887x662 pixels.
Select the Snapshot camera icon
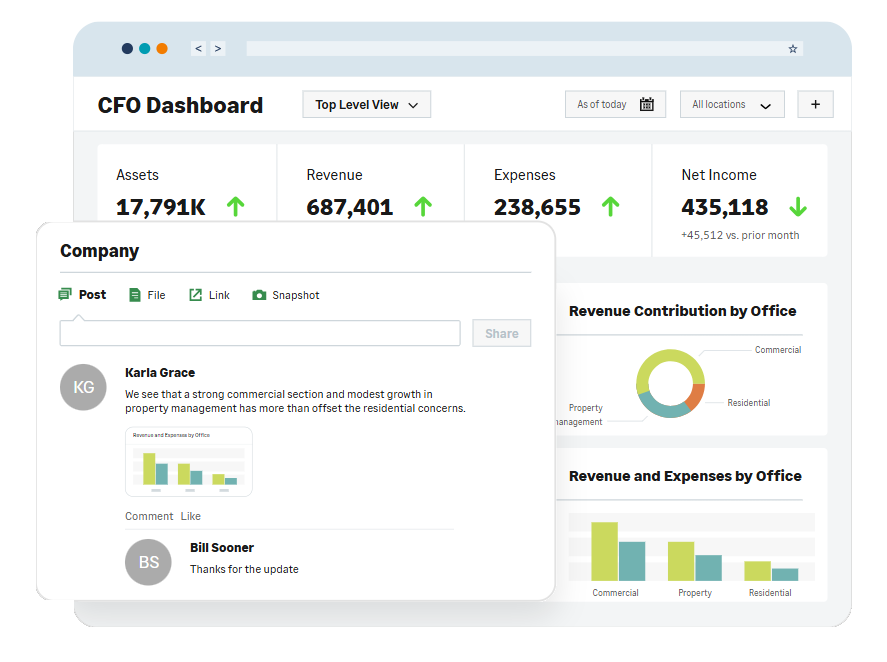[x=258, y=294]
